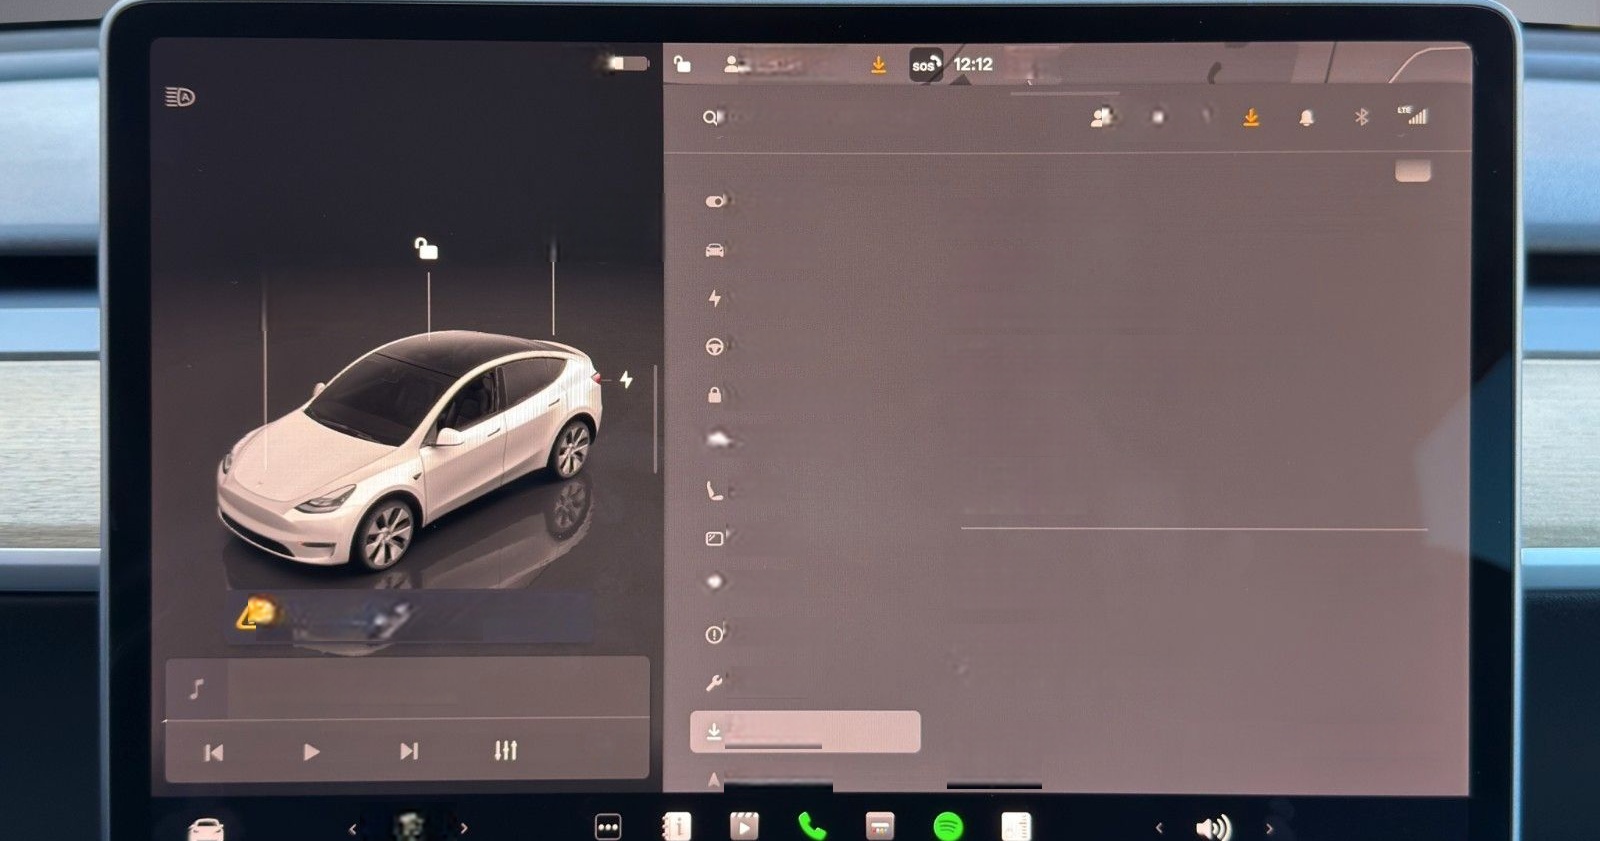
Task: Open the white app icon beside Spotify
Action: click(x=1016, y=827)
